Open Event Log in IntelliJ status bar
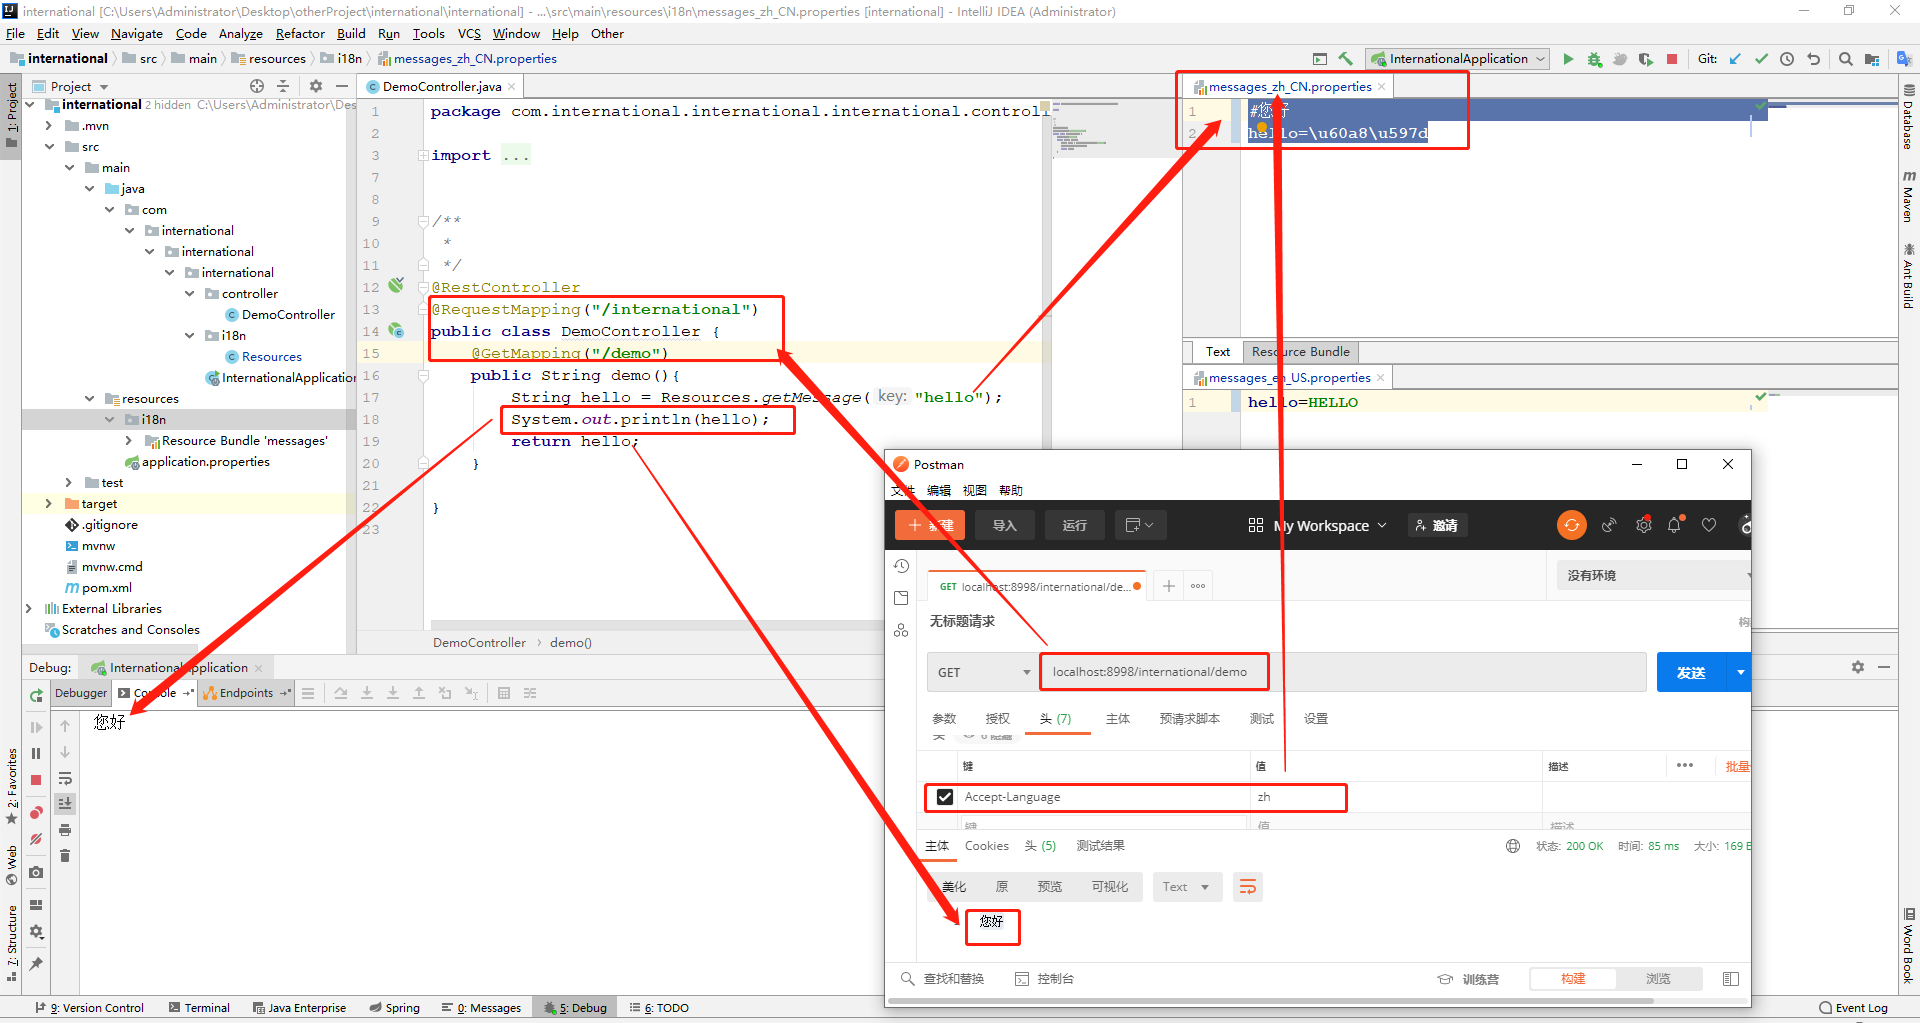This screenshot has width=1920, height=1023. coord(1854,1008)
